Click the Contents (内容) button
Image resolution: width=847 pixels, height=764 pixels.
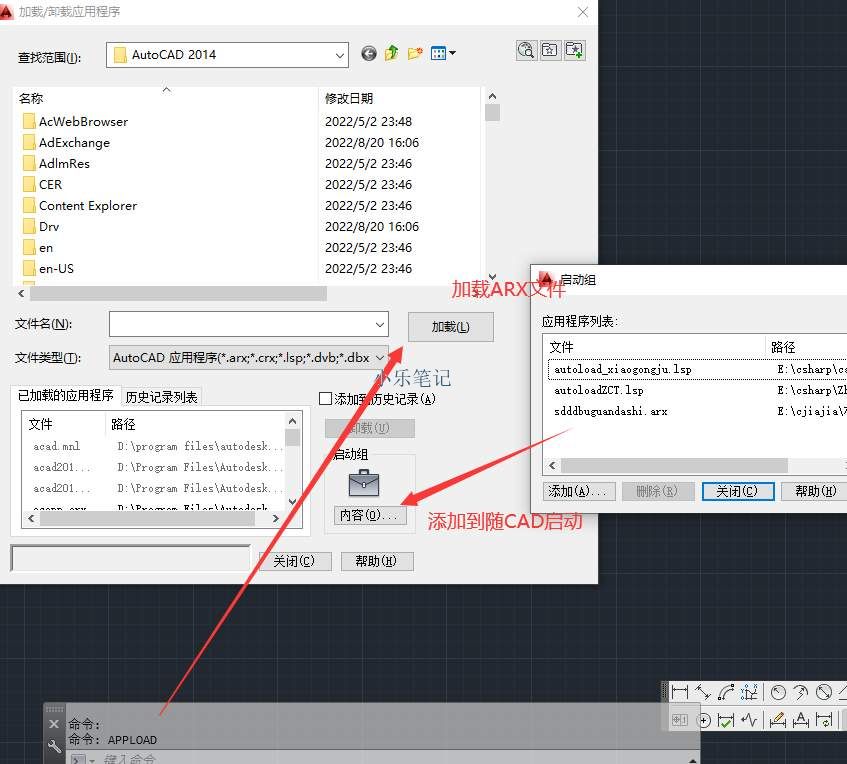pyautogui.click(x=369, y=515)
